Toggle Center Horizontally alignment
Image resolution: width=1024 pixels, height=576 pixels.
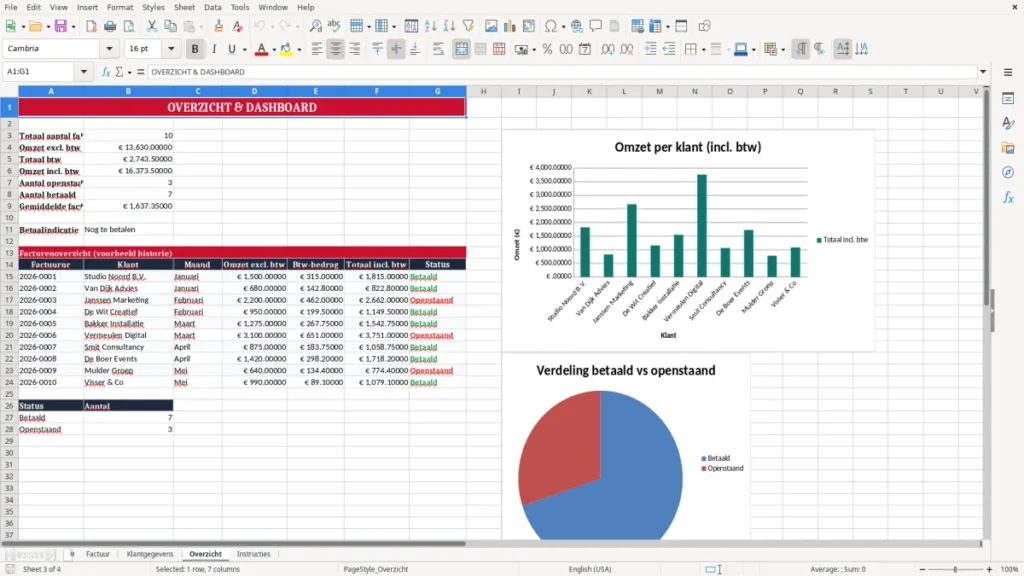click(336, 49)
